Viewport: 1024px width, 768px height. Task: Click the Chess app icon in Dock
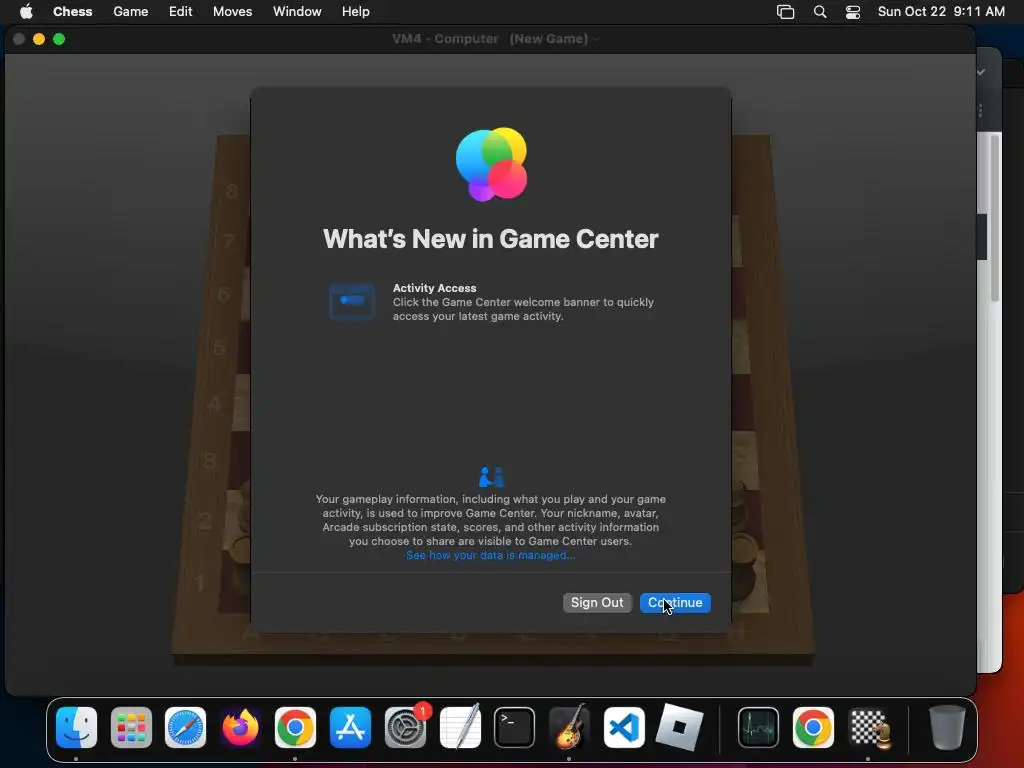(869, 727)
